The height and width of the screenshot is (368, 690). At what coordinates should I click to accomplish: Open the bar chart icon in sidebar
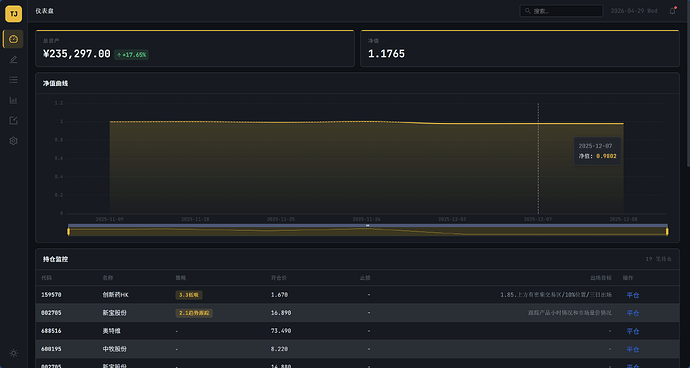click(14, 100)
